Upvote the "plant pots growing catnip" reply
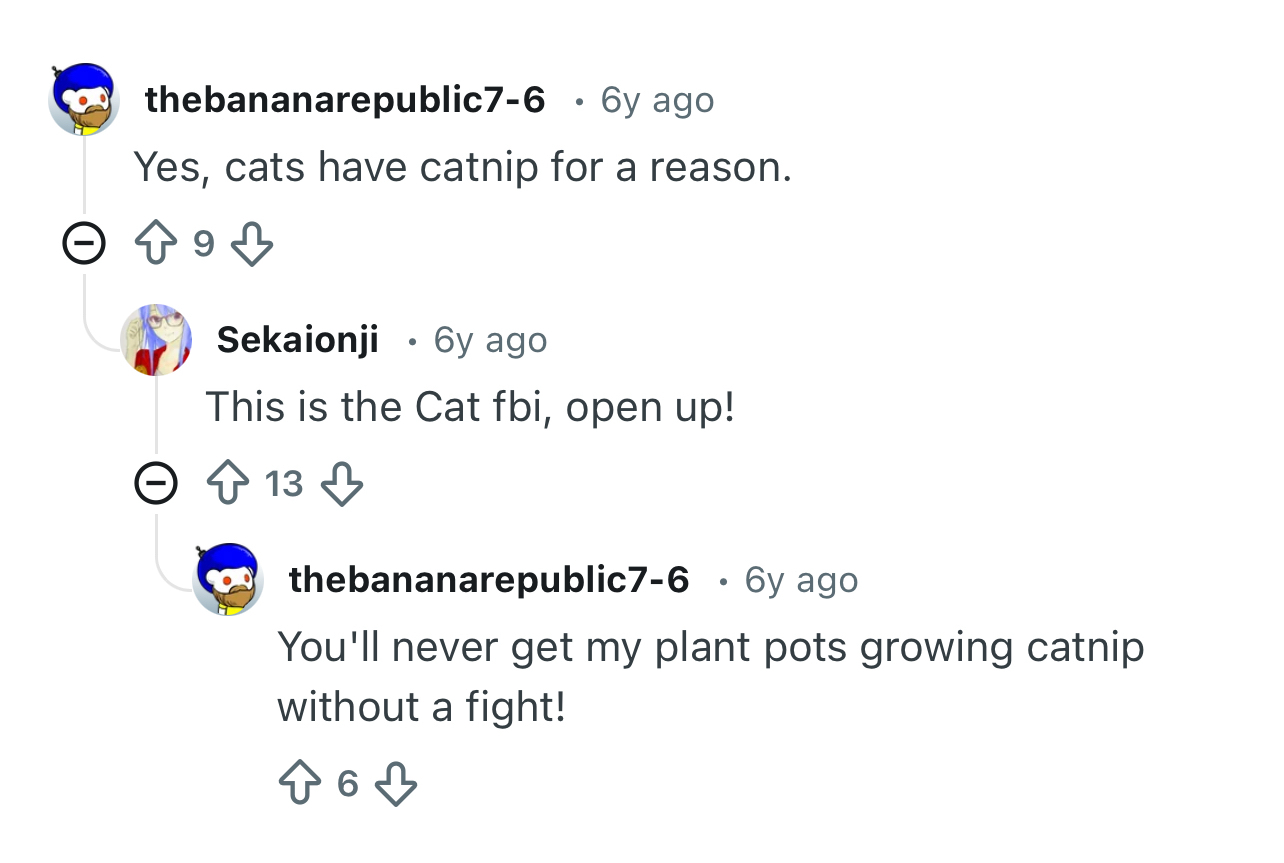The width and height of the screenshot is (1284, 863). pos(299,784)
